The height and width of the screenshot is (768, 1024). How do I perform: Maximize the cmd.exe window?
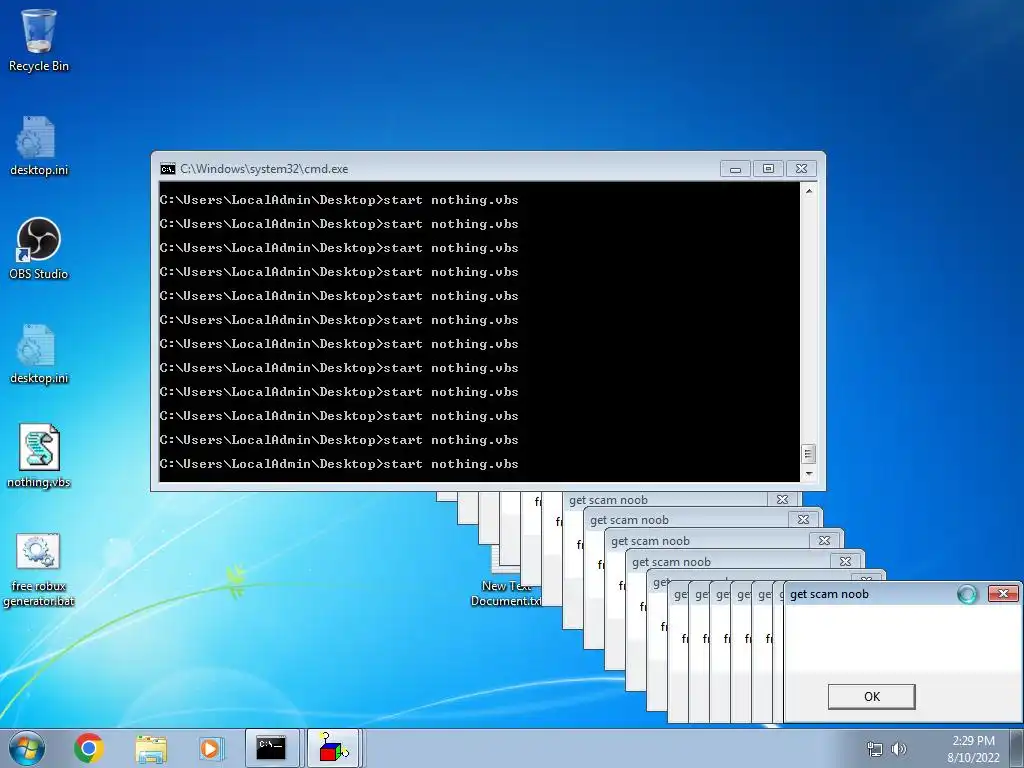(768, 169)
